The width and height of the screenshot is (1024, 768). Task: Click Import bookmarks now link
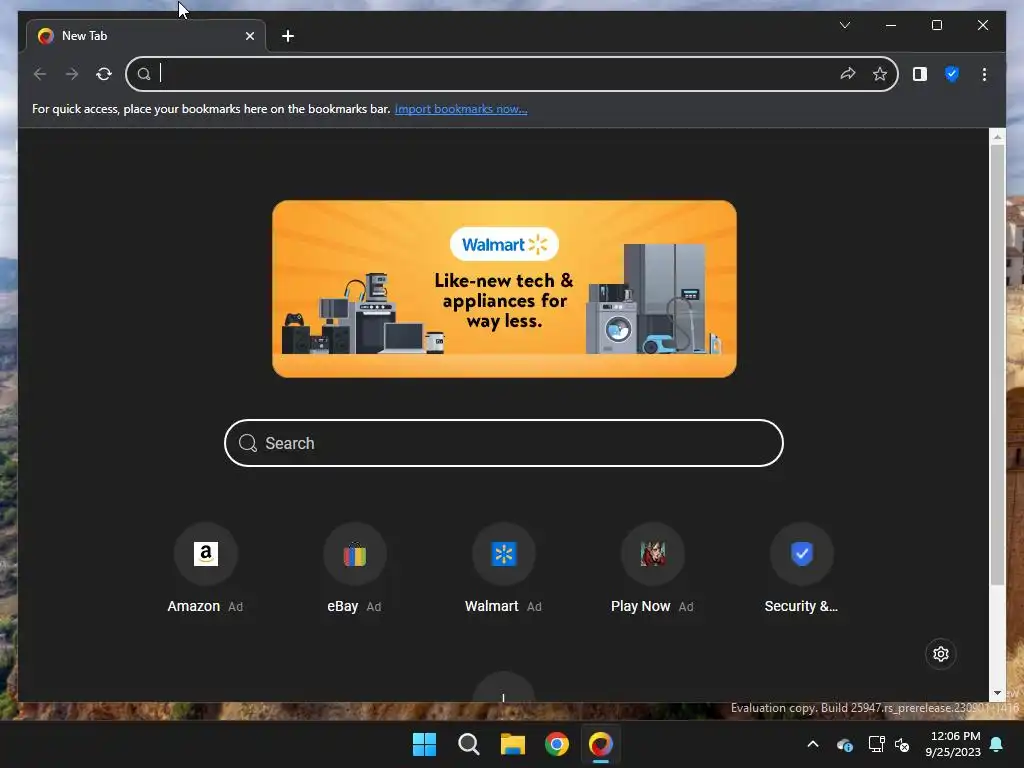coord(461,109)
